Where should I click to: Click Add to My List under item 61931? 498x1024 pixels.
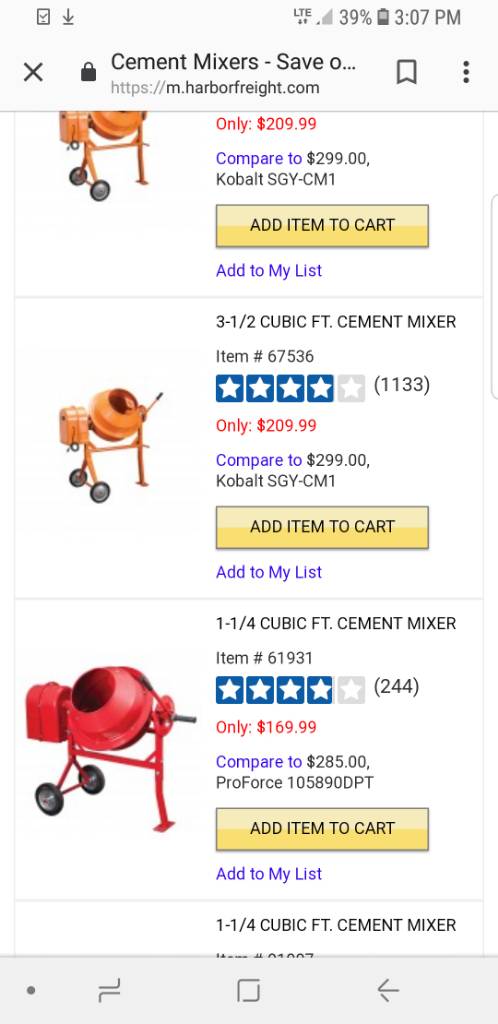(269, 874)
